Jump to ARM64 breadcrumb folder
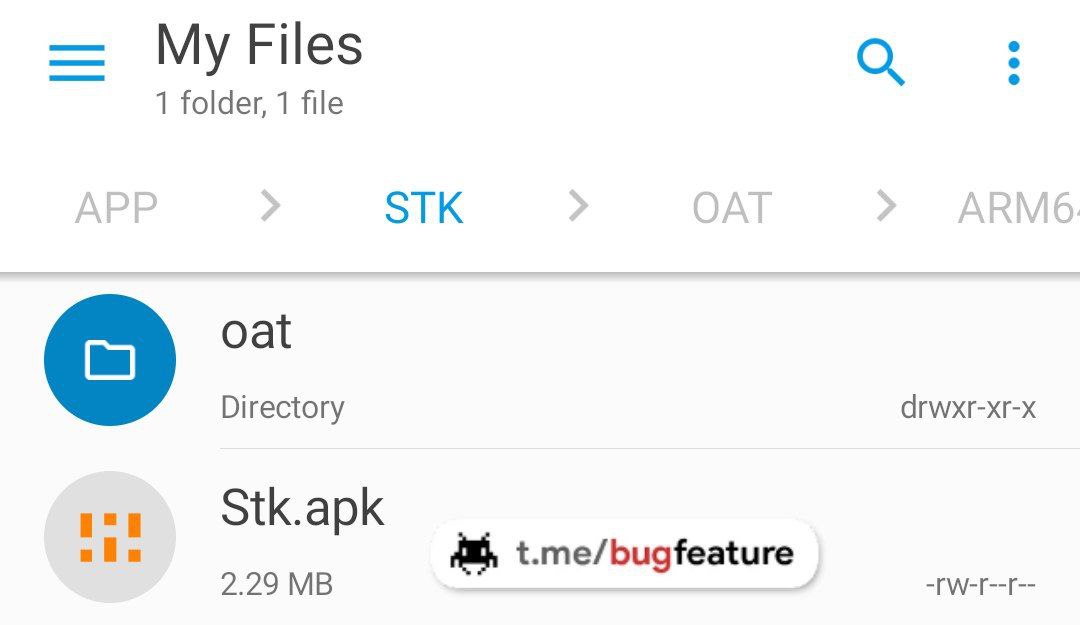This screenshot has width=1080, height=625. 1018,208
